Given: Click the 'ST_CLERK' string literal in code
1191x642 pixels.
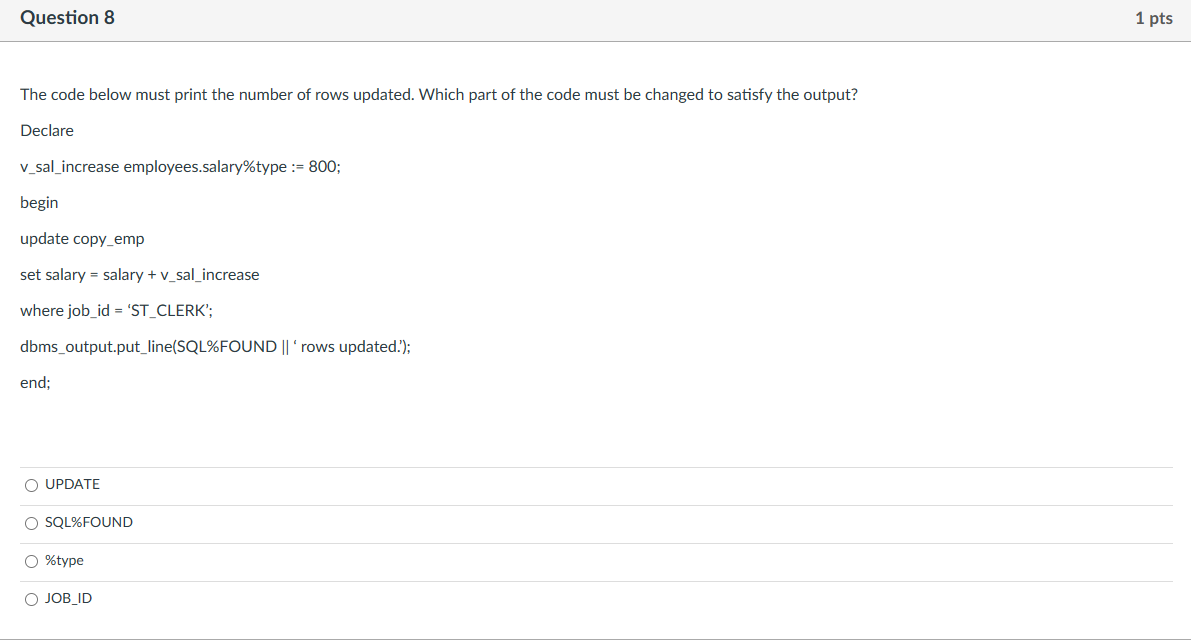Looking at the screenshot, I should 168,311.
